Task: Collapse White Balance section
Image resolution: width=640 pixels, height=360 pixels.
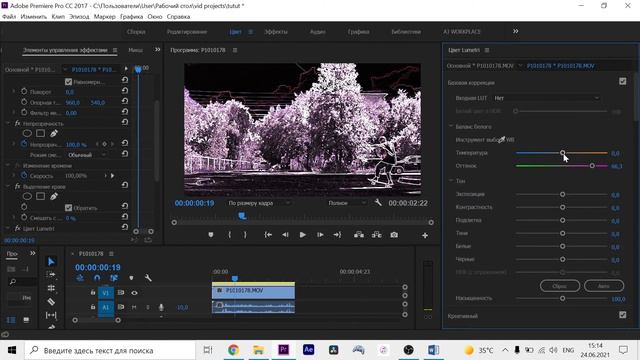Action: point(451,127)
